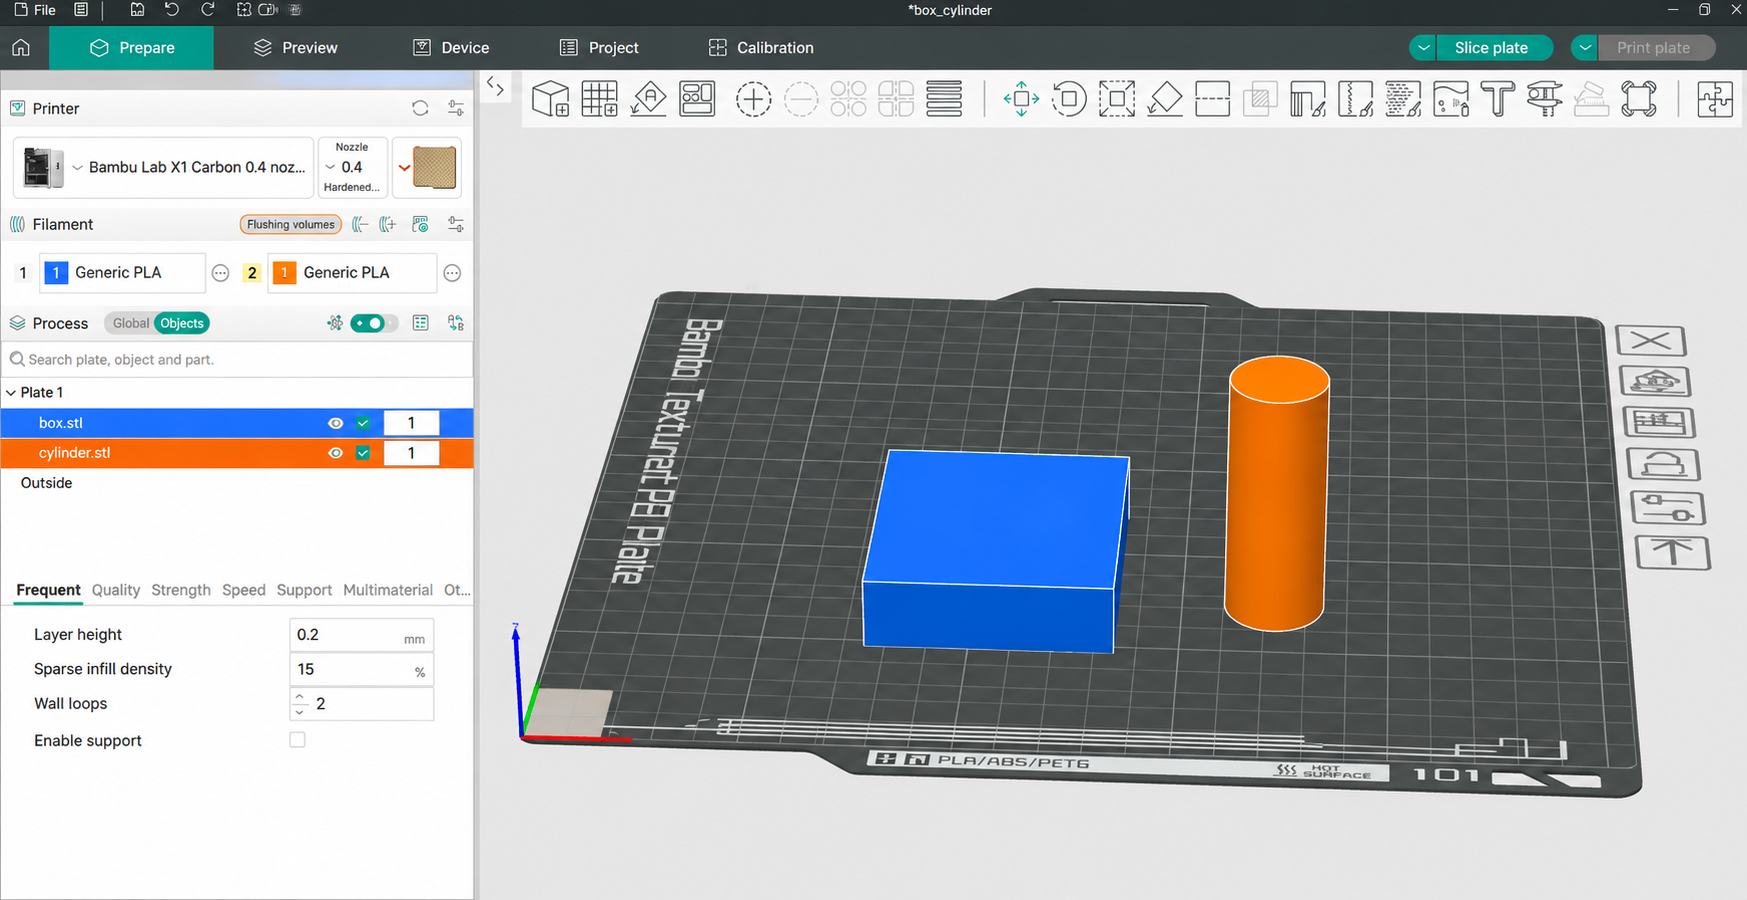Click the printer refresh sync icon

click(x=420, y=108)
